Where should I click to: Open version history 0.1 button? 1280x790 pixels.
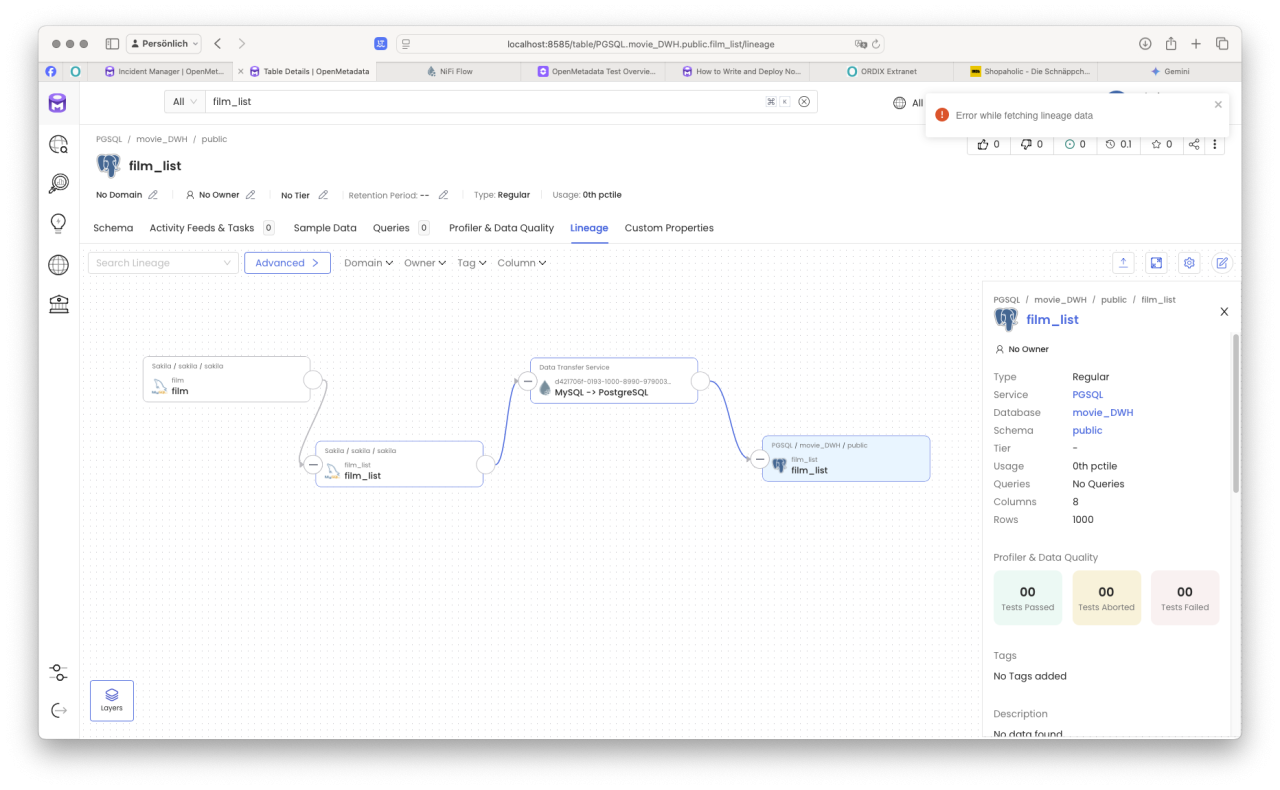click(x=1118, y=144)
